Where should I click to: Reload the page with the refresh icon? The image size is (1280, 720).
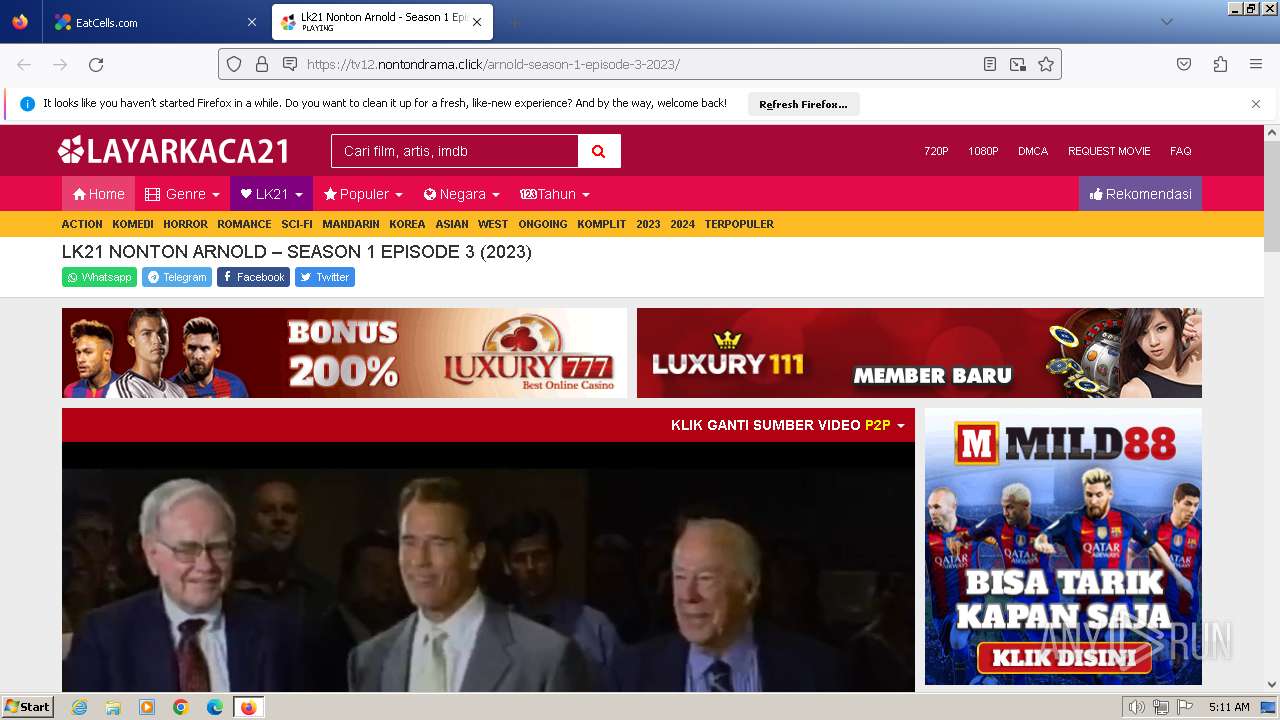click(96, 64)
